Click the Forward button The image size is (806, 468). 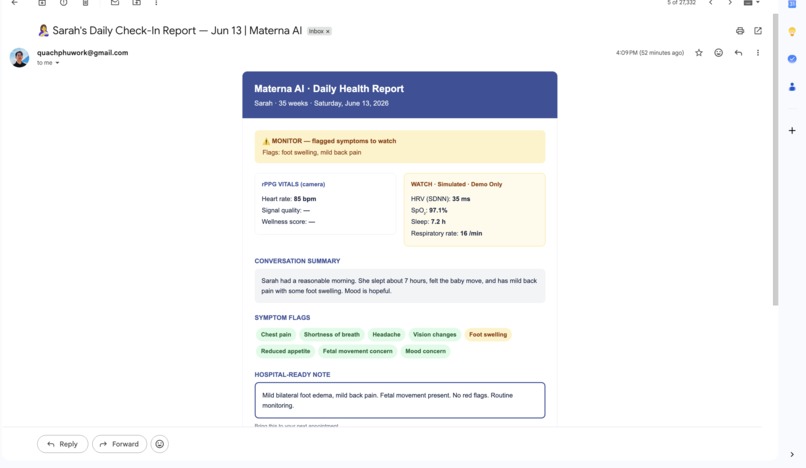[119, 444]
